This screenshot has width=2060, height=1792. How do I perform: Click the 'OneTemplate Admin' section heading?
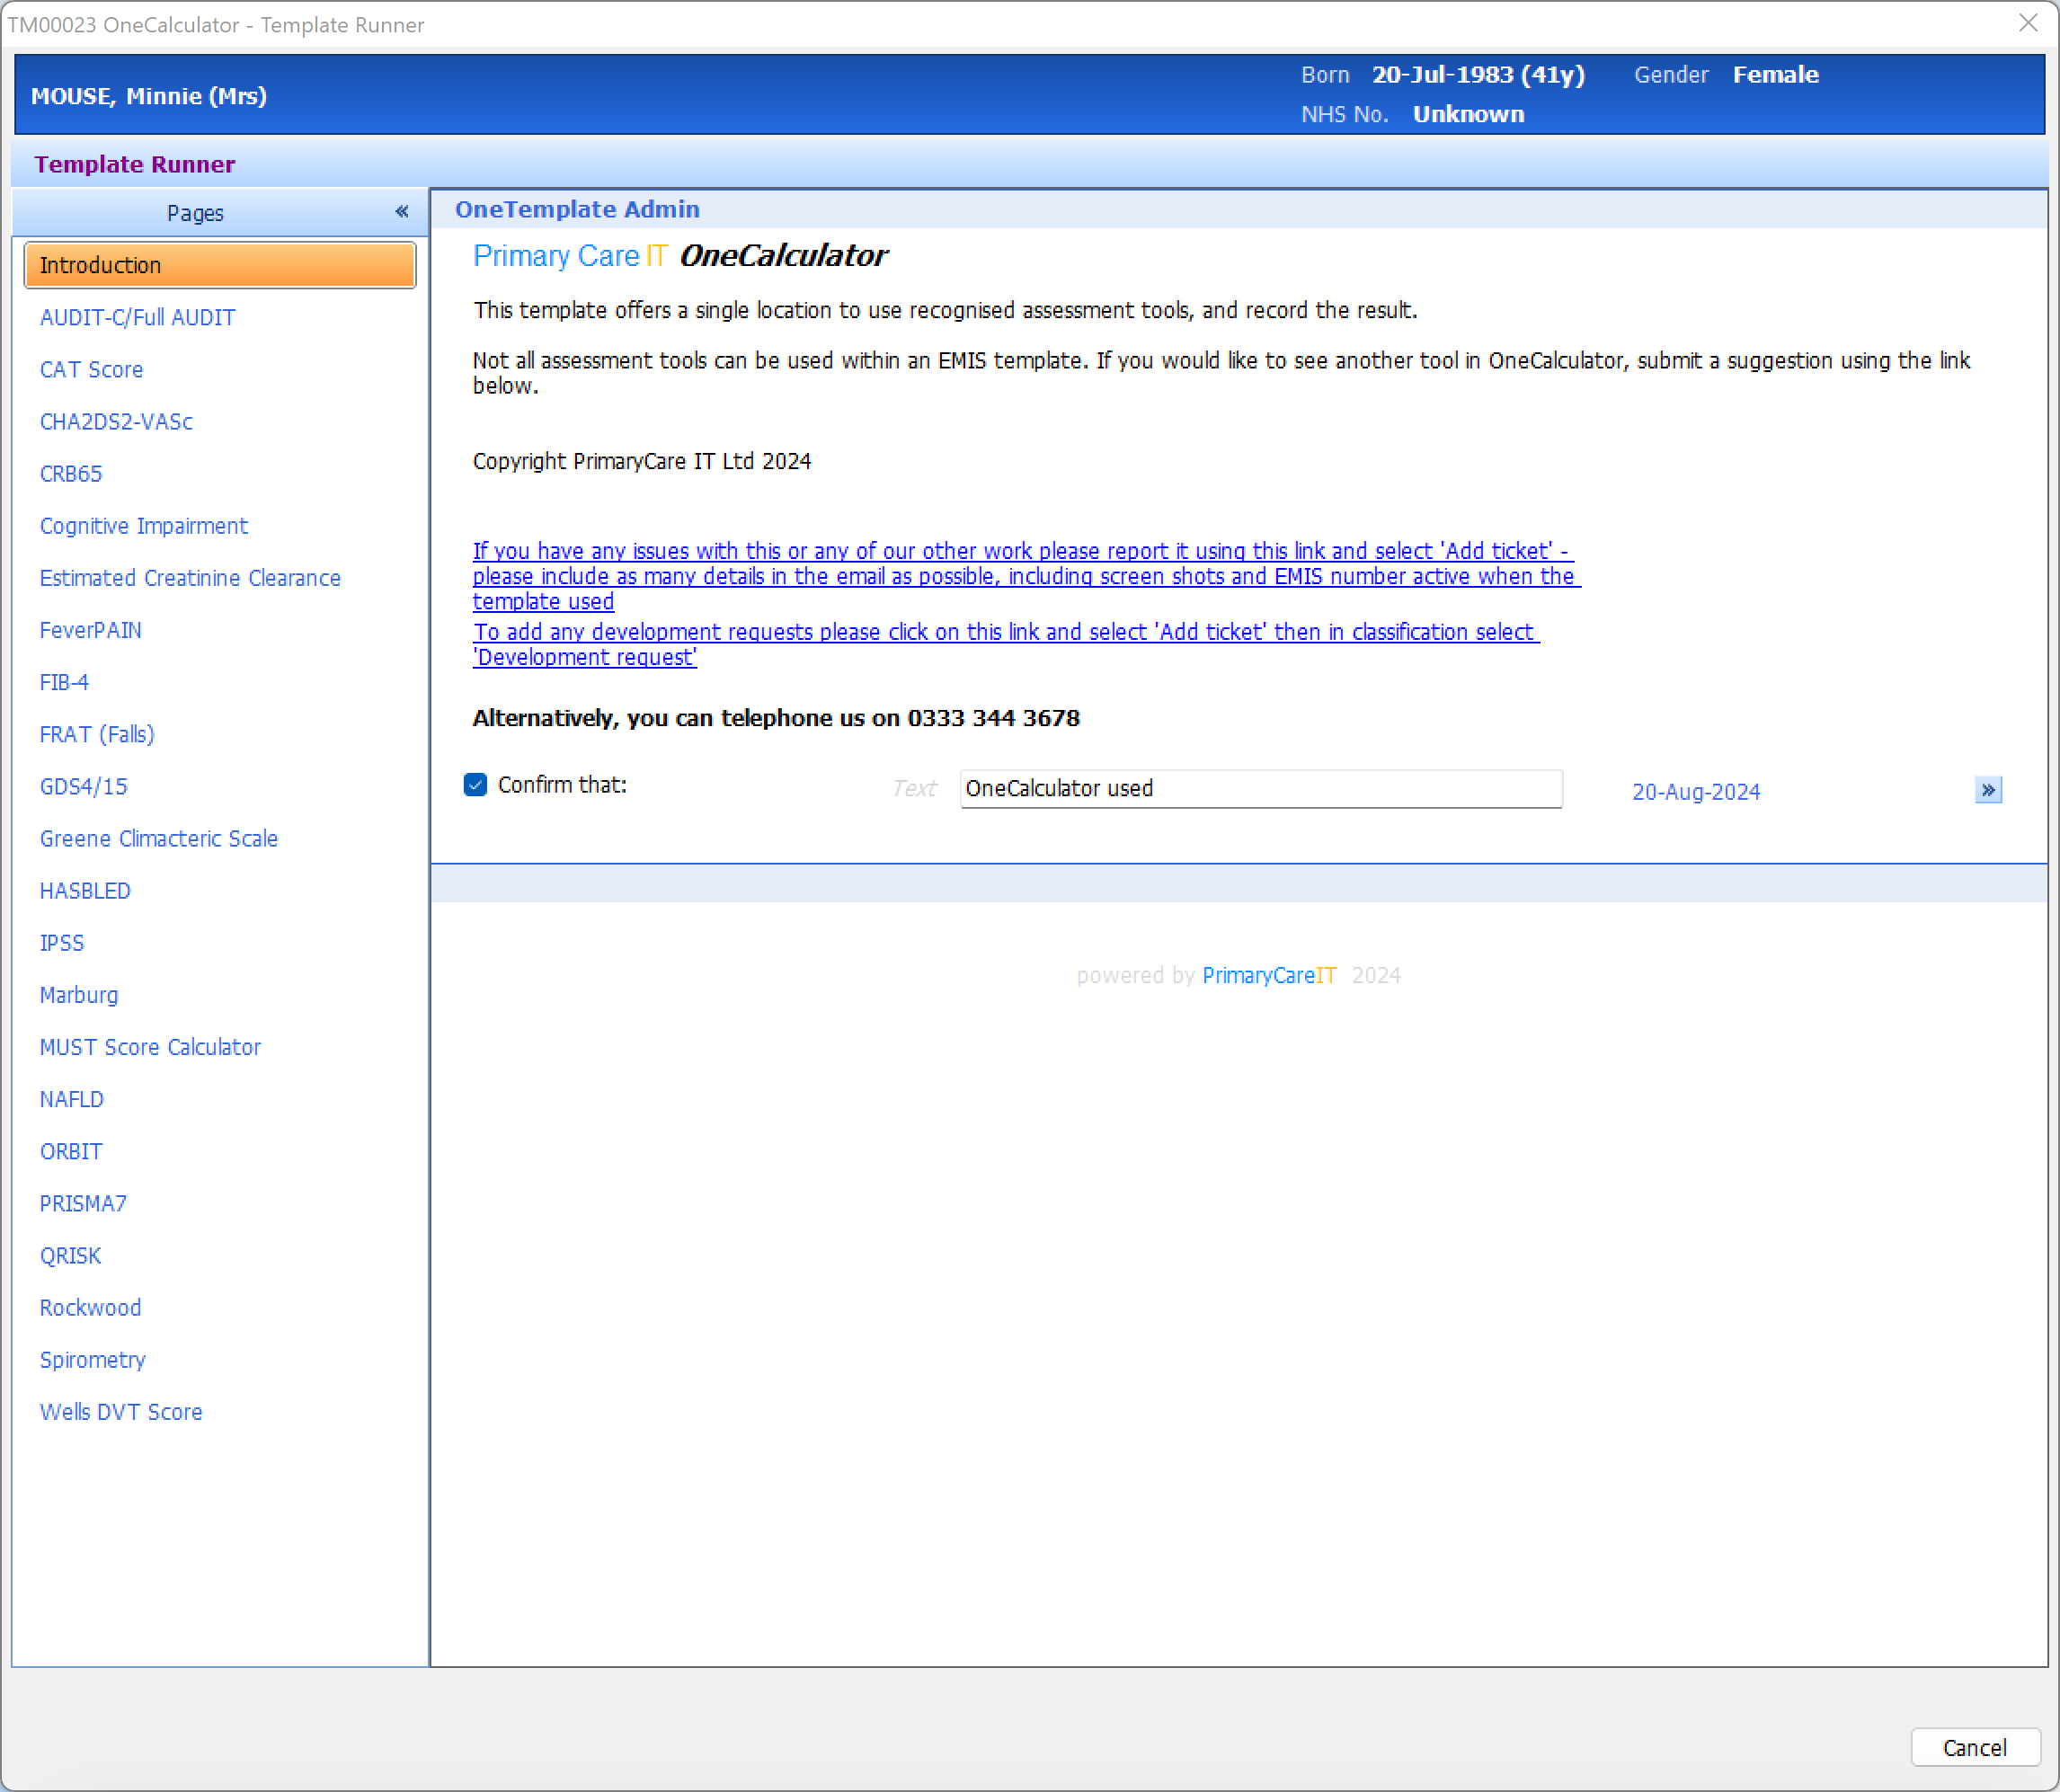coord(577,209)
